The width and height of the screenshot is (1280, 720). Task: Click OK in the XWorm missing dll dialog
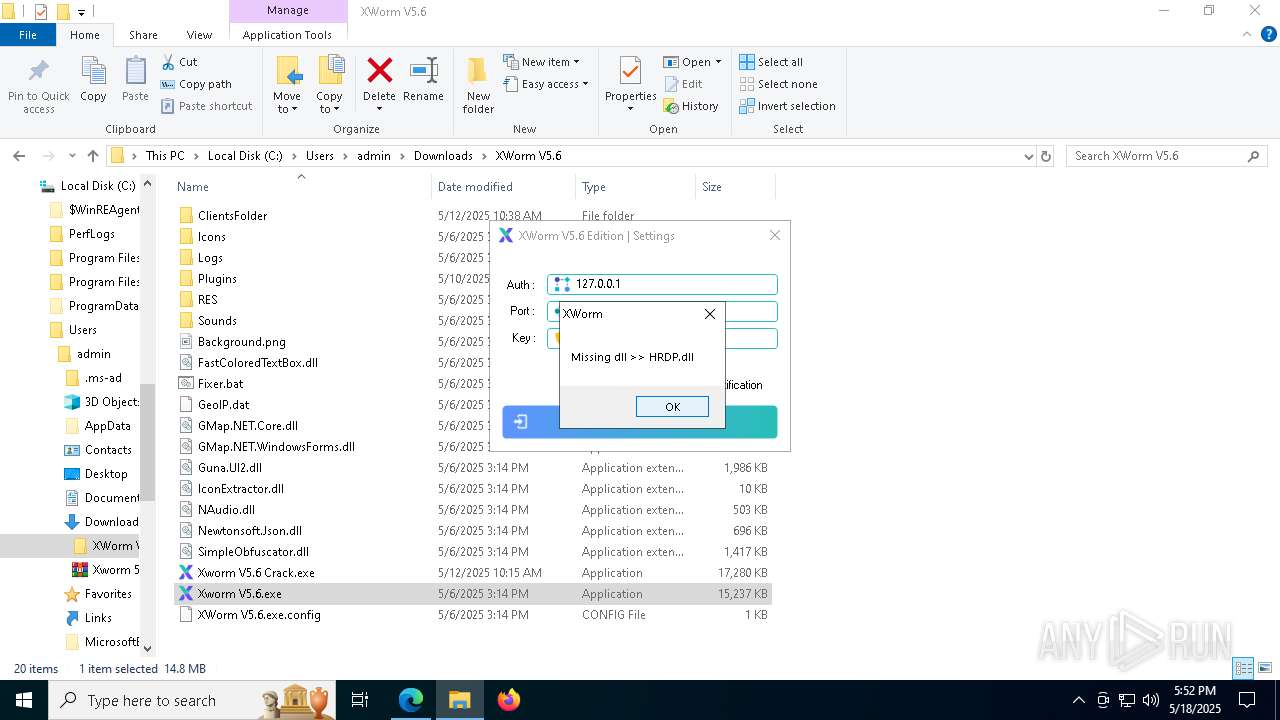coord(672,406)
